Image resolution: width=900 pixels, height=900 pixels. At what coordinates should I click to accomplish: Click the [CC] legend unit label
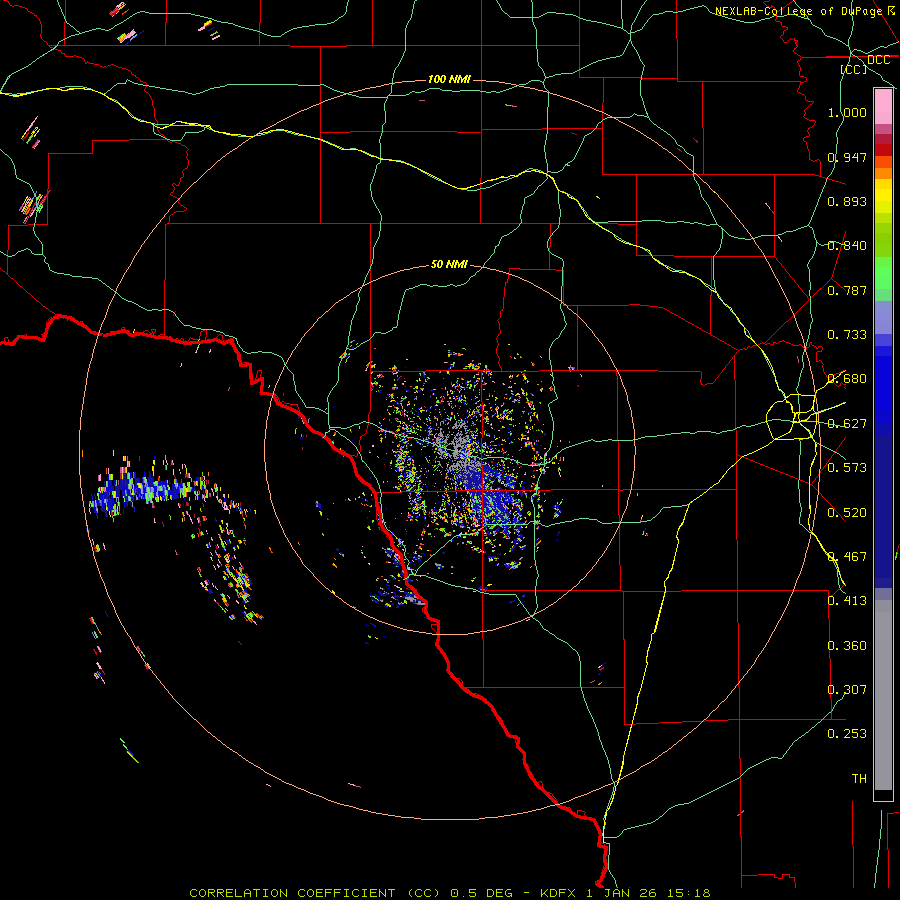pyautogui.click(x=854, y=69)
